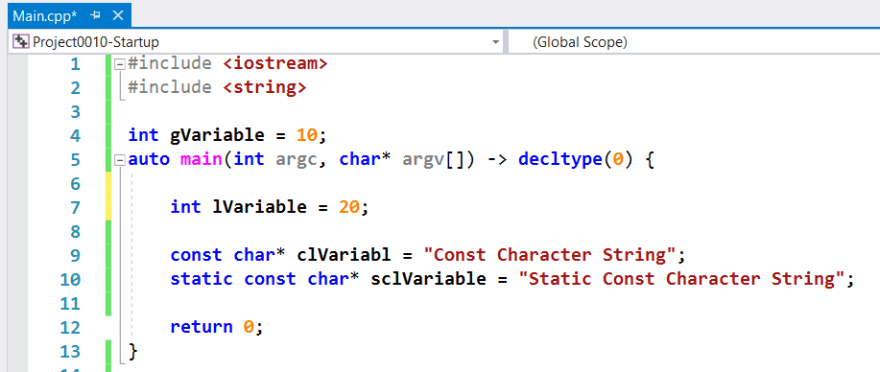Click the <iostream> include text
Image resolution: width=880 pixels, height=372 pixels.
tap(275, 63)
